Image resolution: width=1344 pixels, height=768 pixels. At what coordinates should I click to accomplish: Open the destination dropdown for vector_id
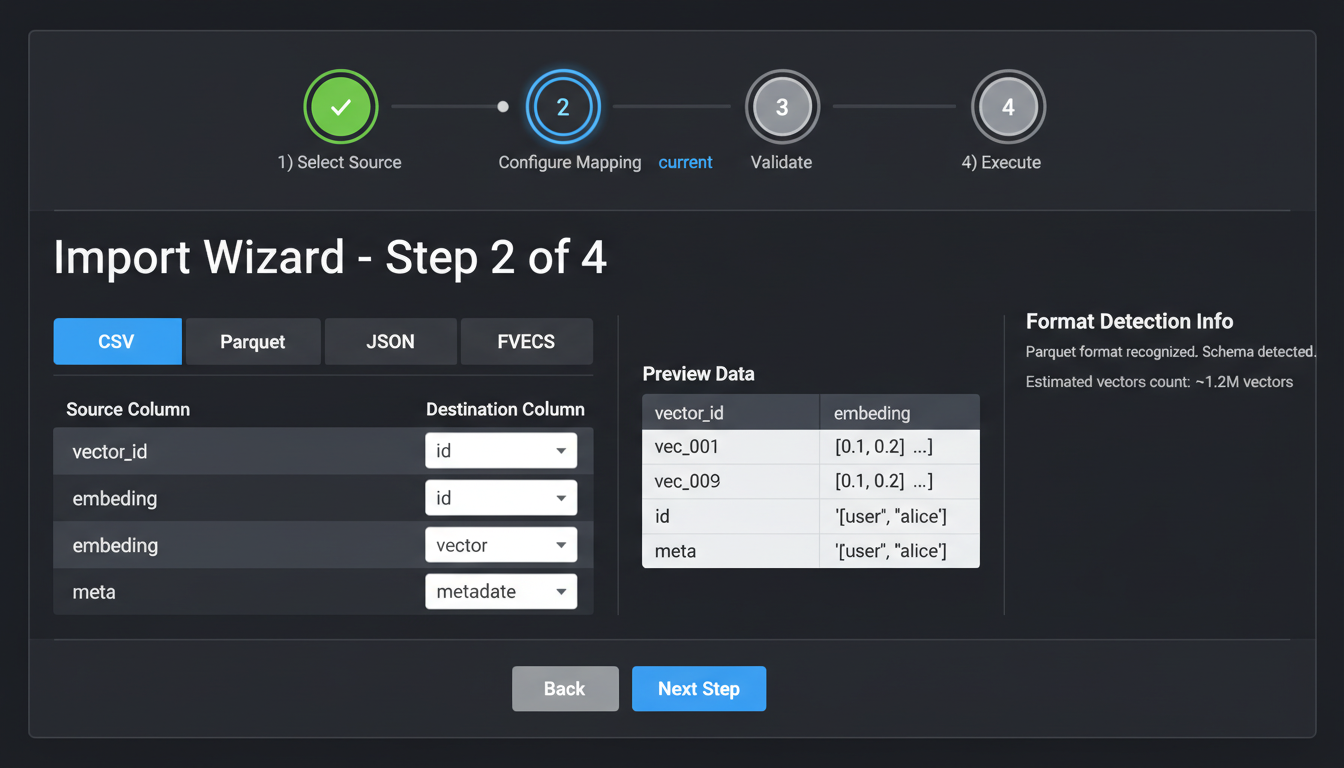tap(501, 450)
